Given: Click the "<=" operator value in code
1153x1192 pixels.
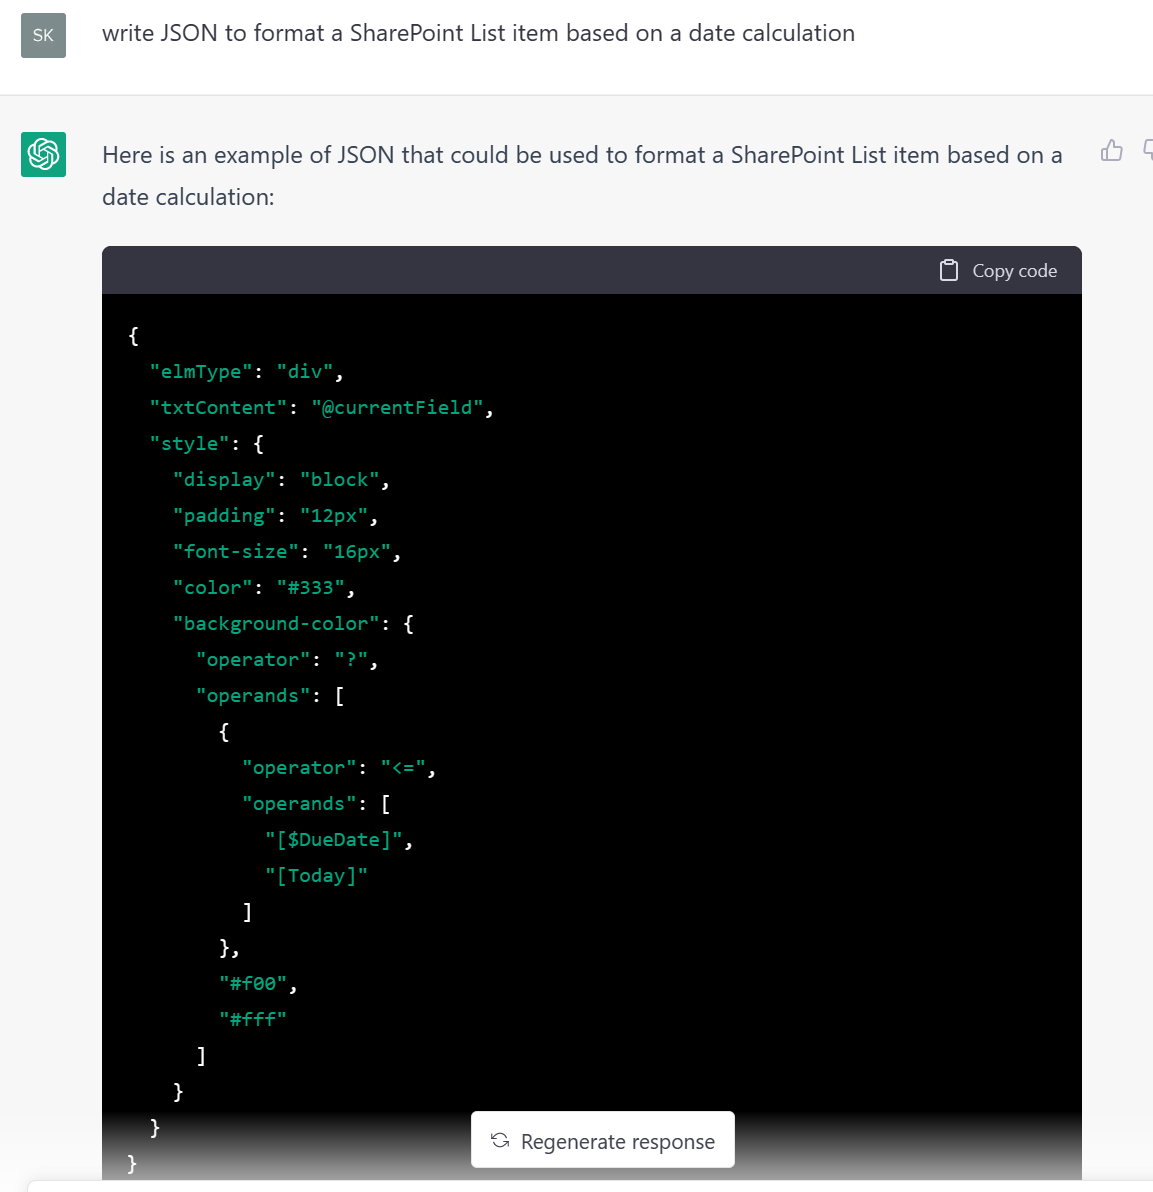Looking at the screenshot, I should point(403,768).
